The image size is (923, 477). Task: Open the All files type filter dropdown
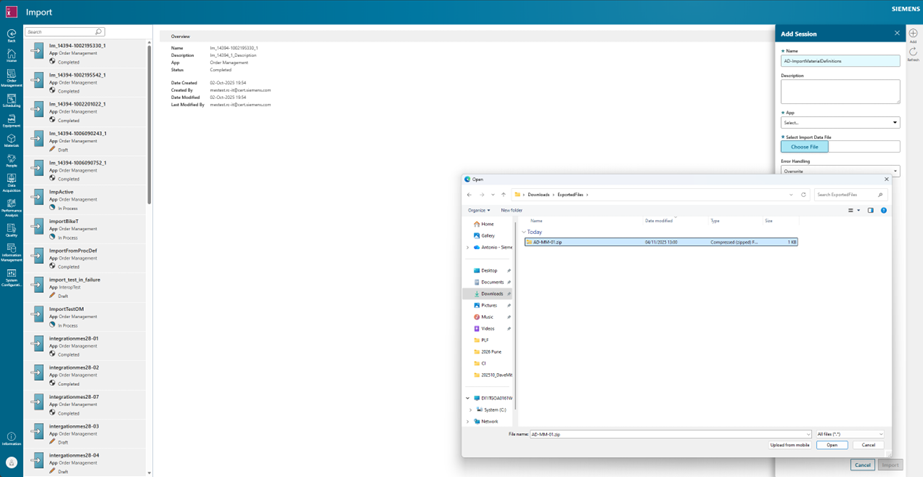coord(850,434)
